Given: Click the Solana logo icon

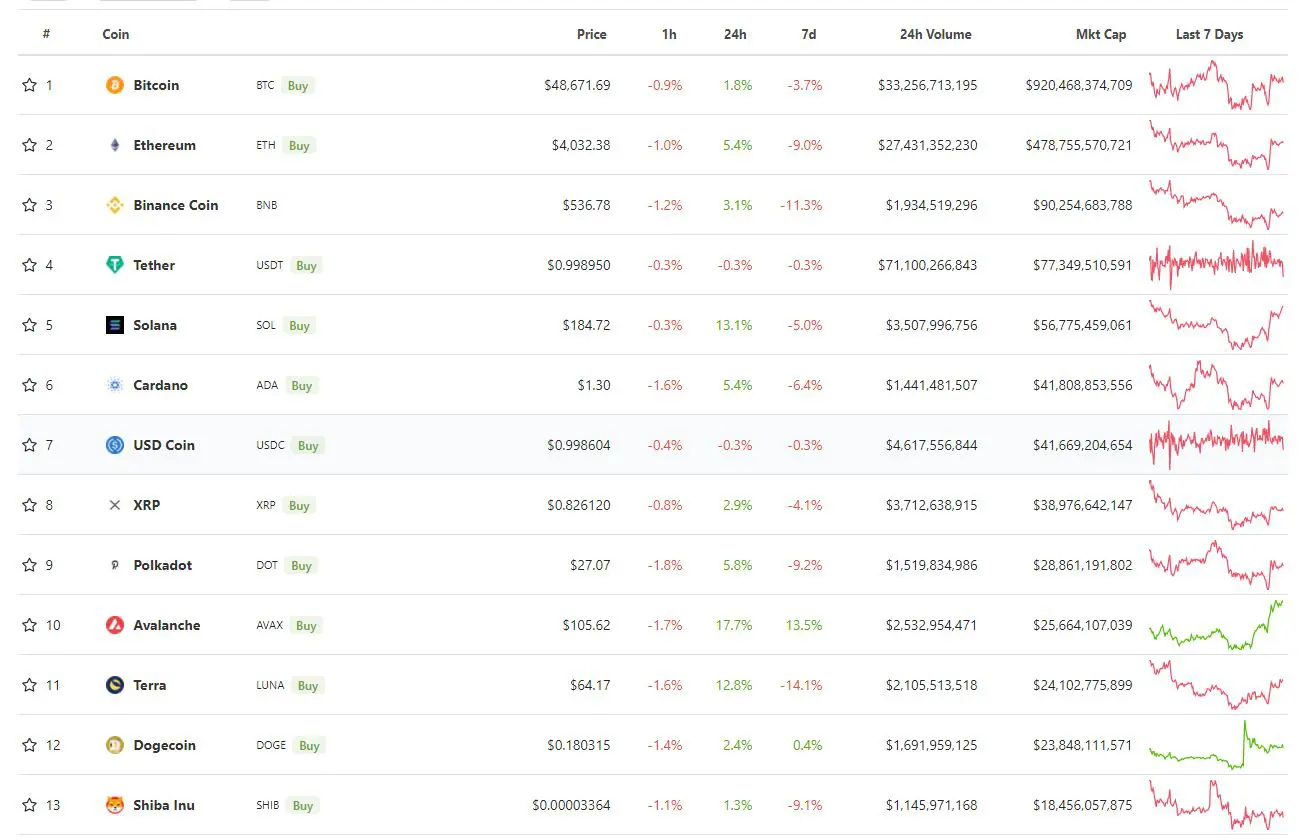Looking at the screenshot, I should (115, 325).
